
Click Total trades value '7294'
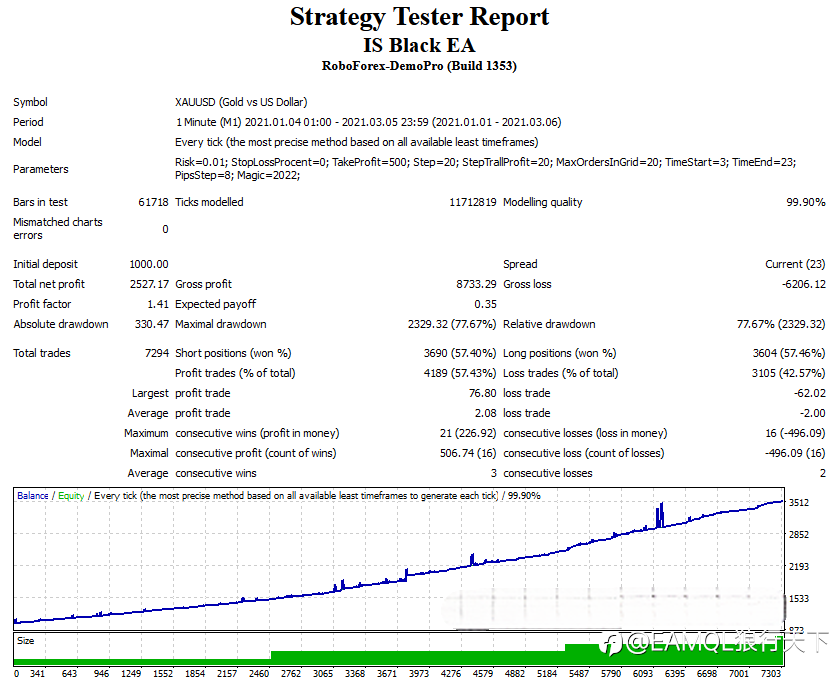(157, 353)
